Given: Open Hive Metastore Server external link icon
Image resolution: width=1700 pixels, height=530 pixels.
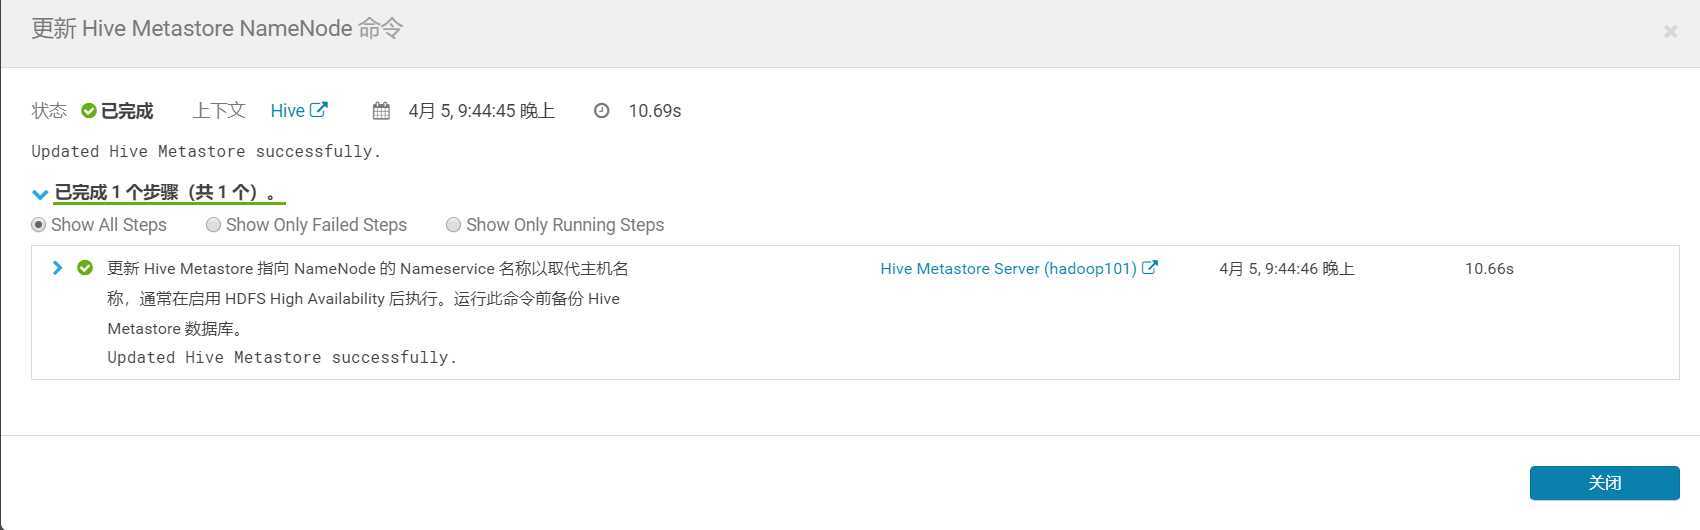Looking at the screenshot, I should click(1150, 268).
